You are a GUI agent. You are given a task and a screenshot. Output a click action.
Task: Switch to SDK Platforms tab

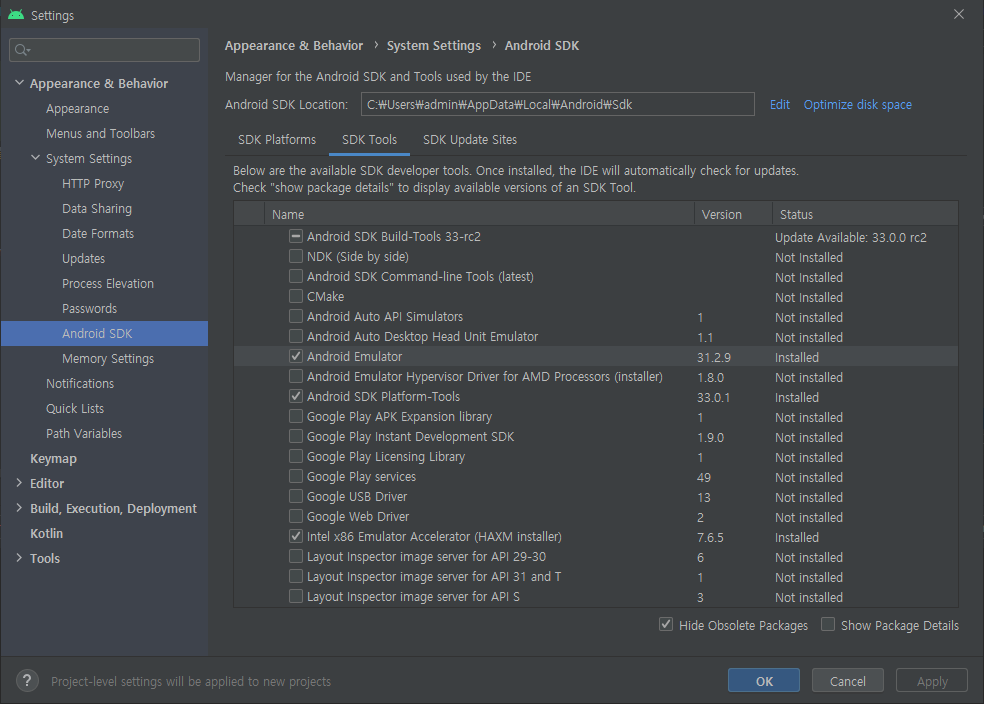click(x=277, y=139)
